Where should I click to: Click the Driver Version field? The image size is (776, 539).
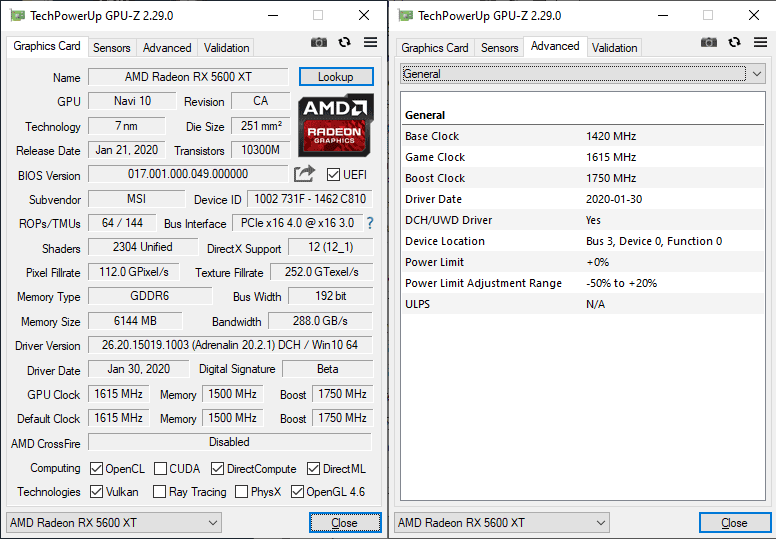(230, 345)
